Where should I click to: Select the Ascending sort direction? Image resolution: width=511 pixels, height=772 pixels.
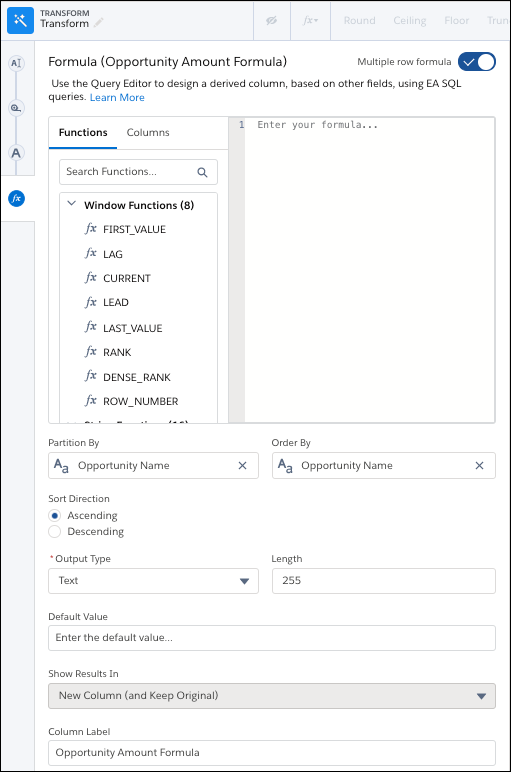pos(55,515)
